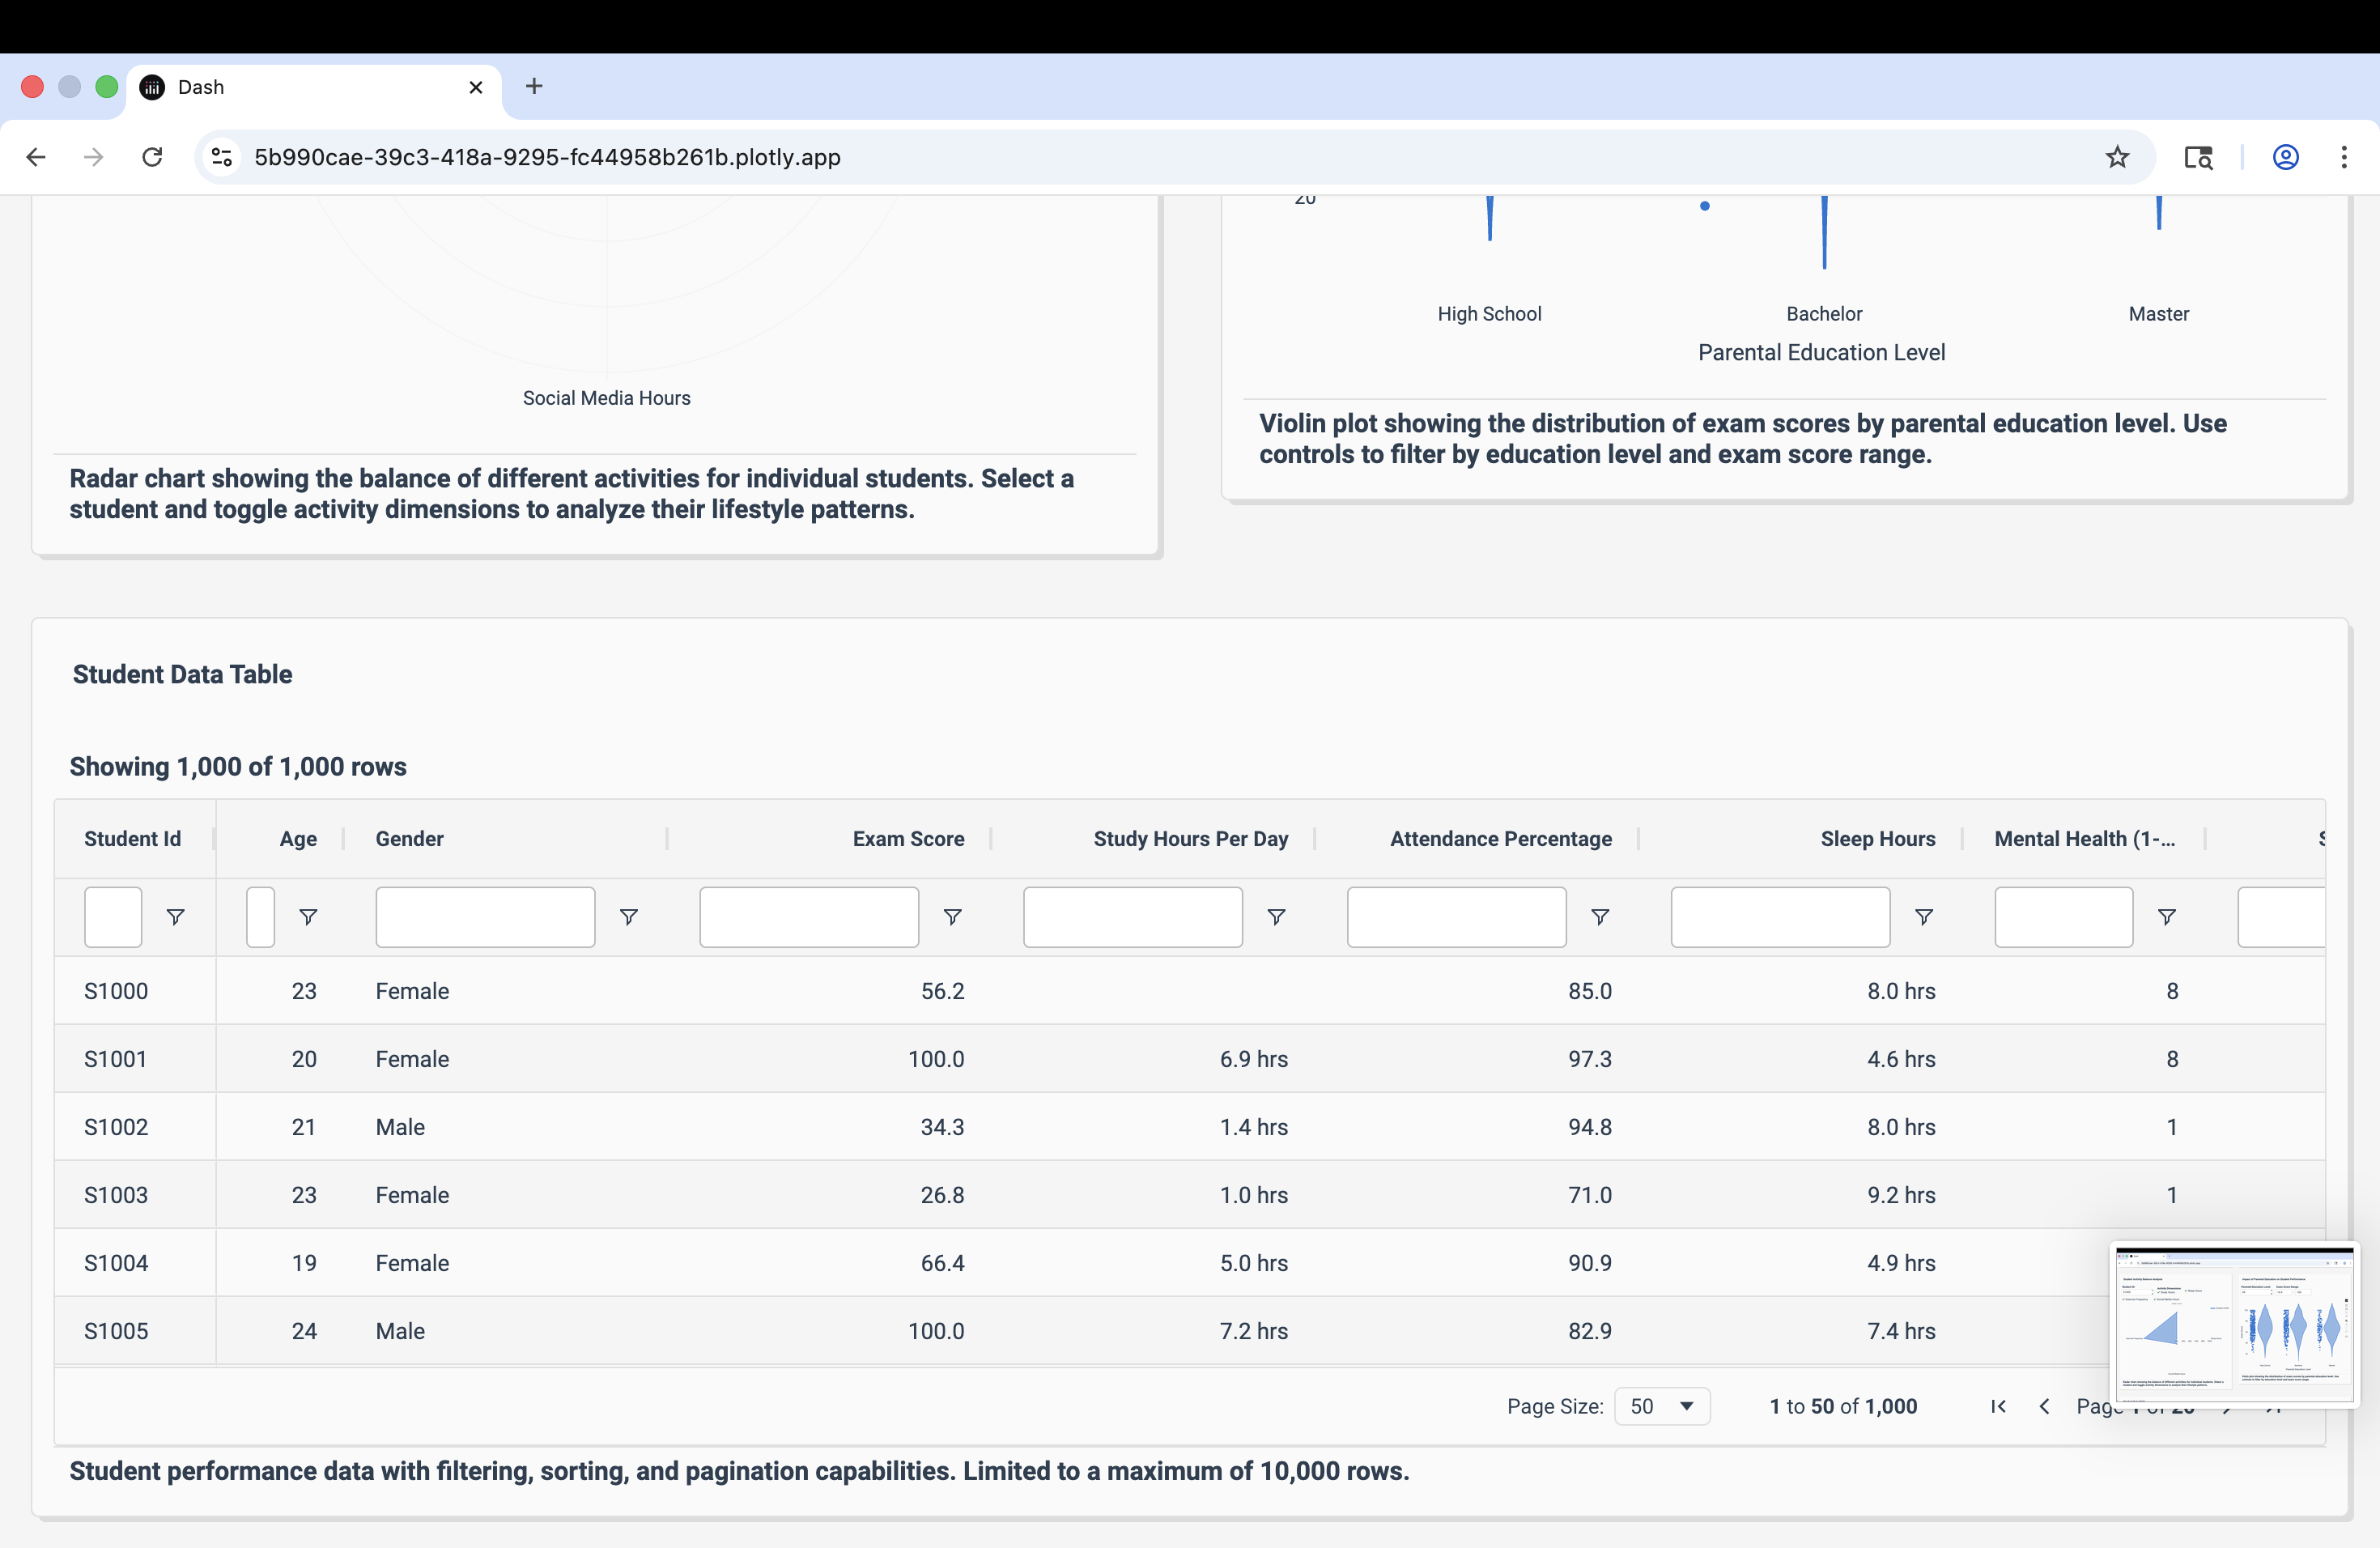
Task: Open the Exam Score filter funnel icon
Action: click(952, 917)
